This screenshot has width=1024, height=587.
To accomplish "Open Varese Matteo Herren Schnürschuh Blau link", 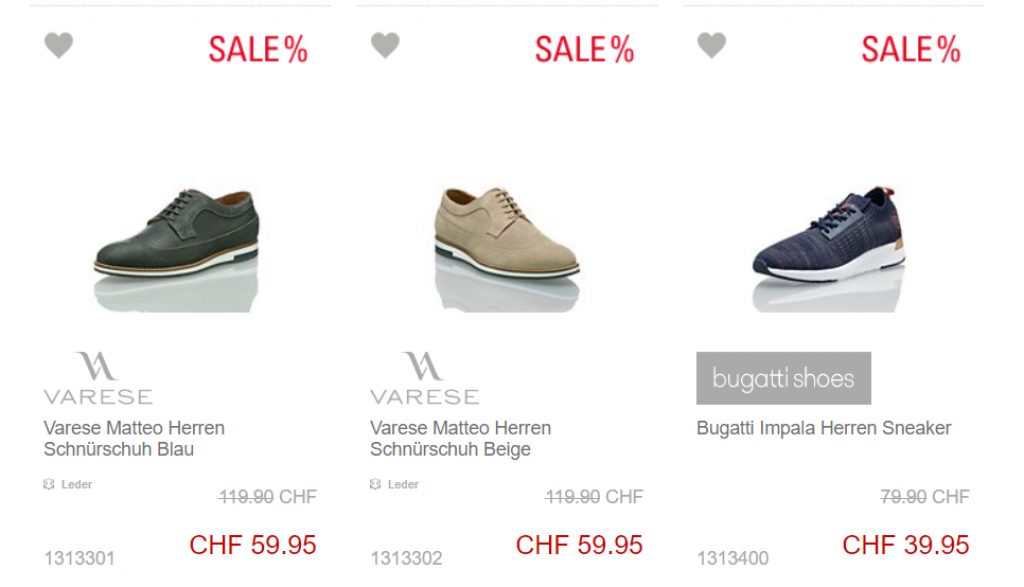I will [x=134, y=438].
